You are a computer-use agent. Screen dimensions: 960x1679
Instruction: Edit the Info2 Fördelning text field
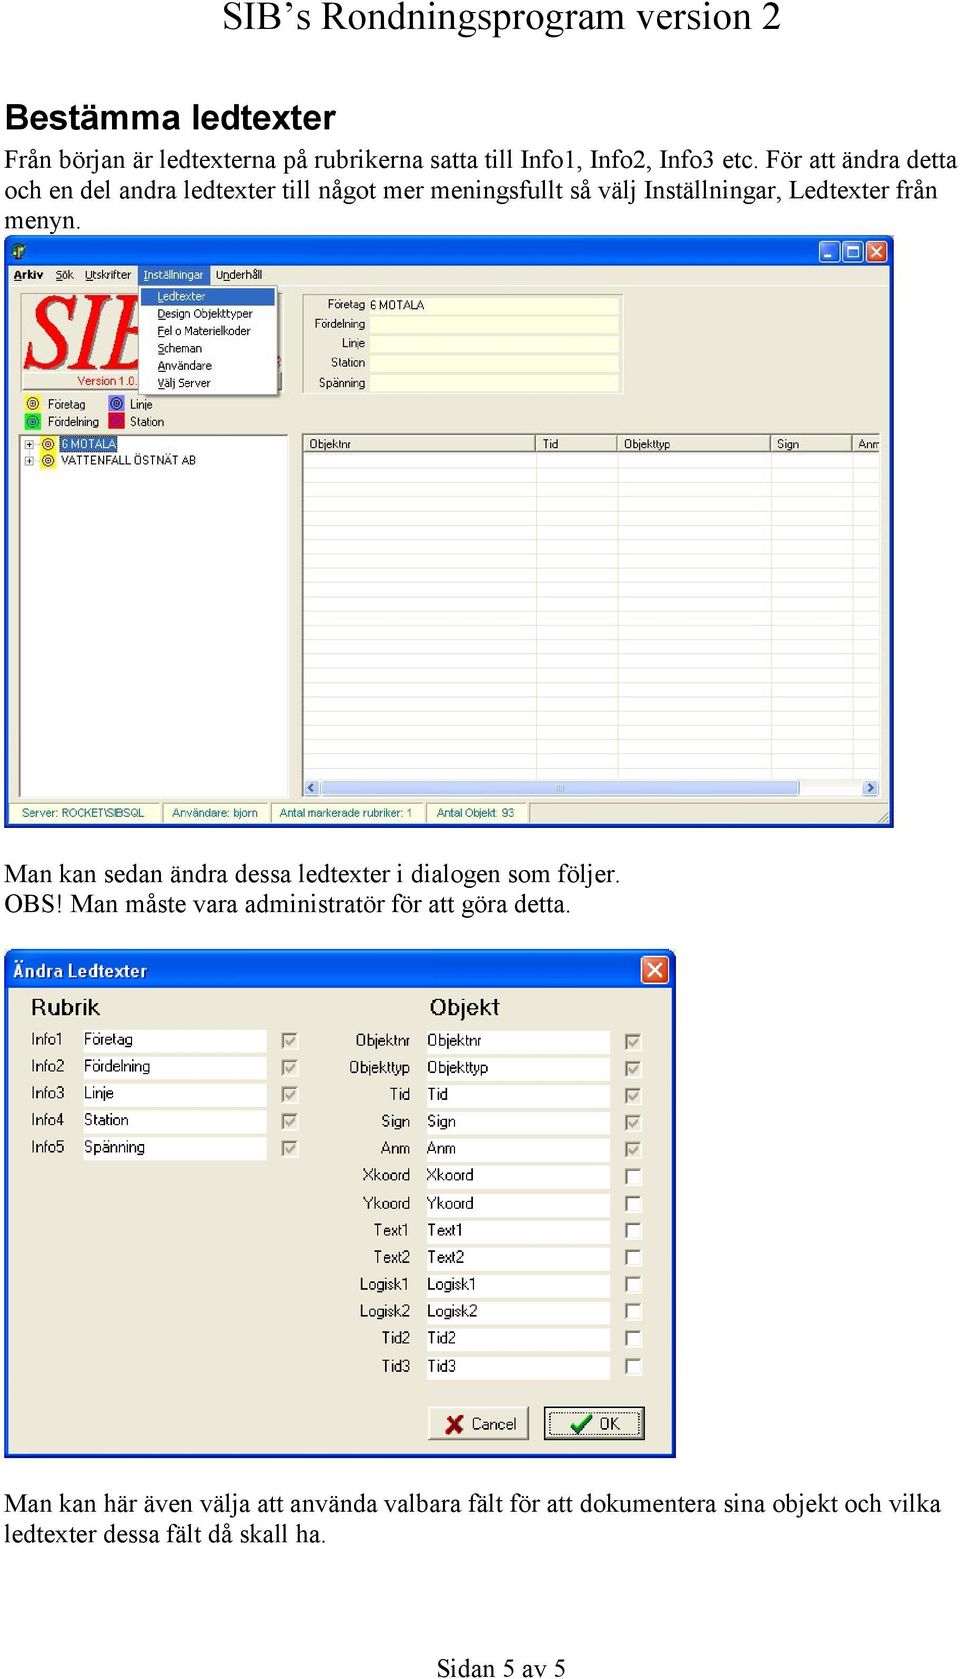(173, 1067)
